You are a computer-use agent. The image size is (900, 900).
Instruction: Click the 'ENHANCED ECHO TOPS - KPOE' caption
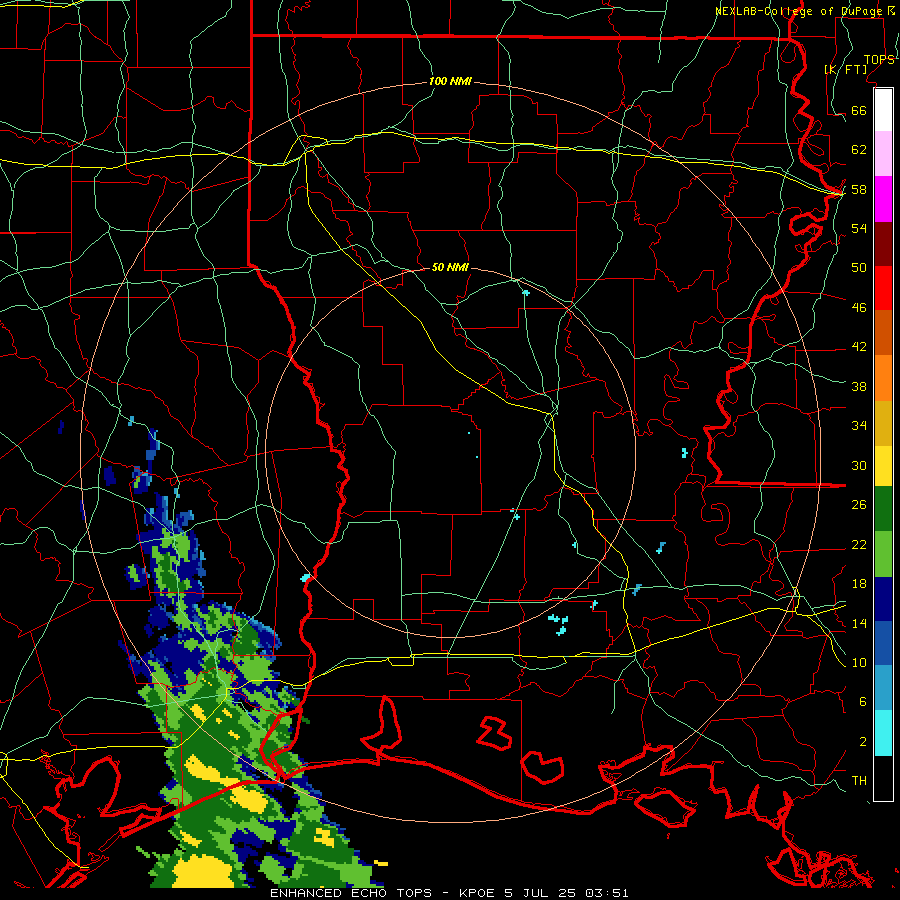pyautogui.click(x=383, y=893)
